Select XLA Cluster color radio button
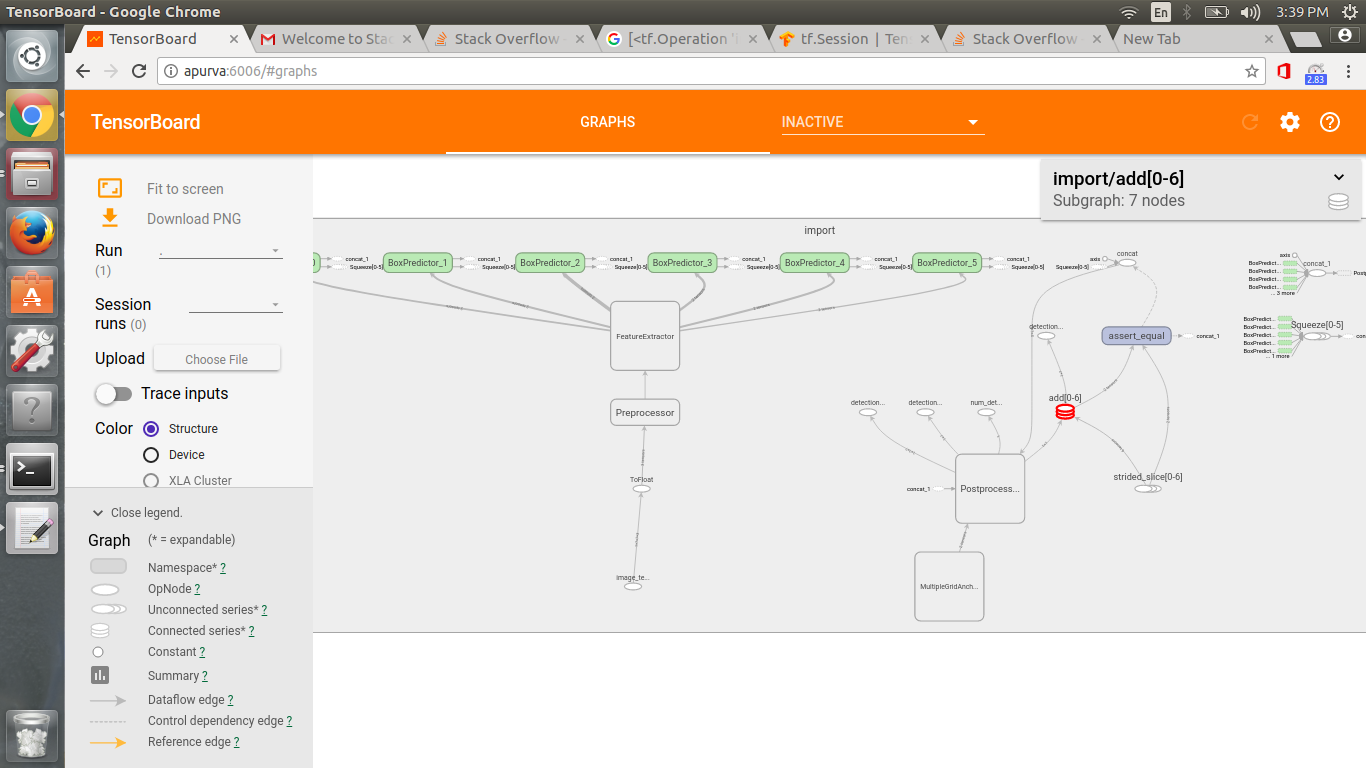1366x768 pixels. 151,480
